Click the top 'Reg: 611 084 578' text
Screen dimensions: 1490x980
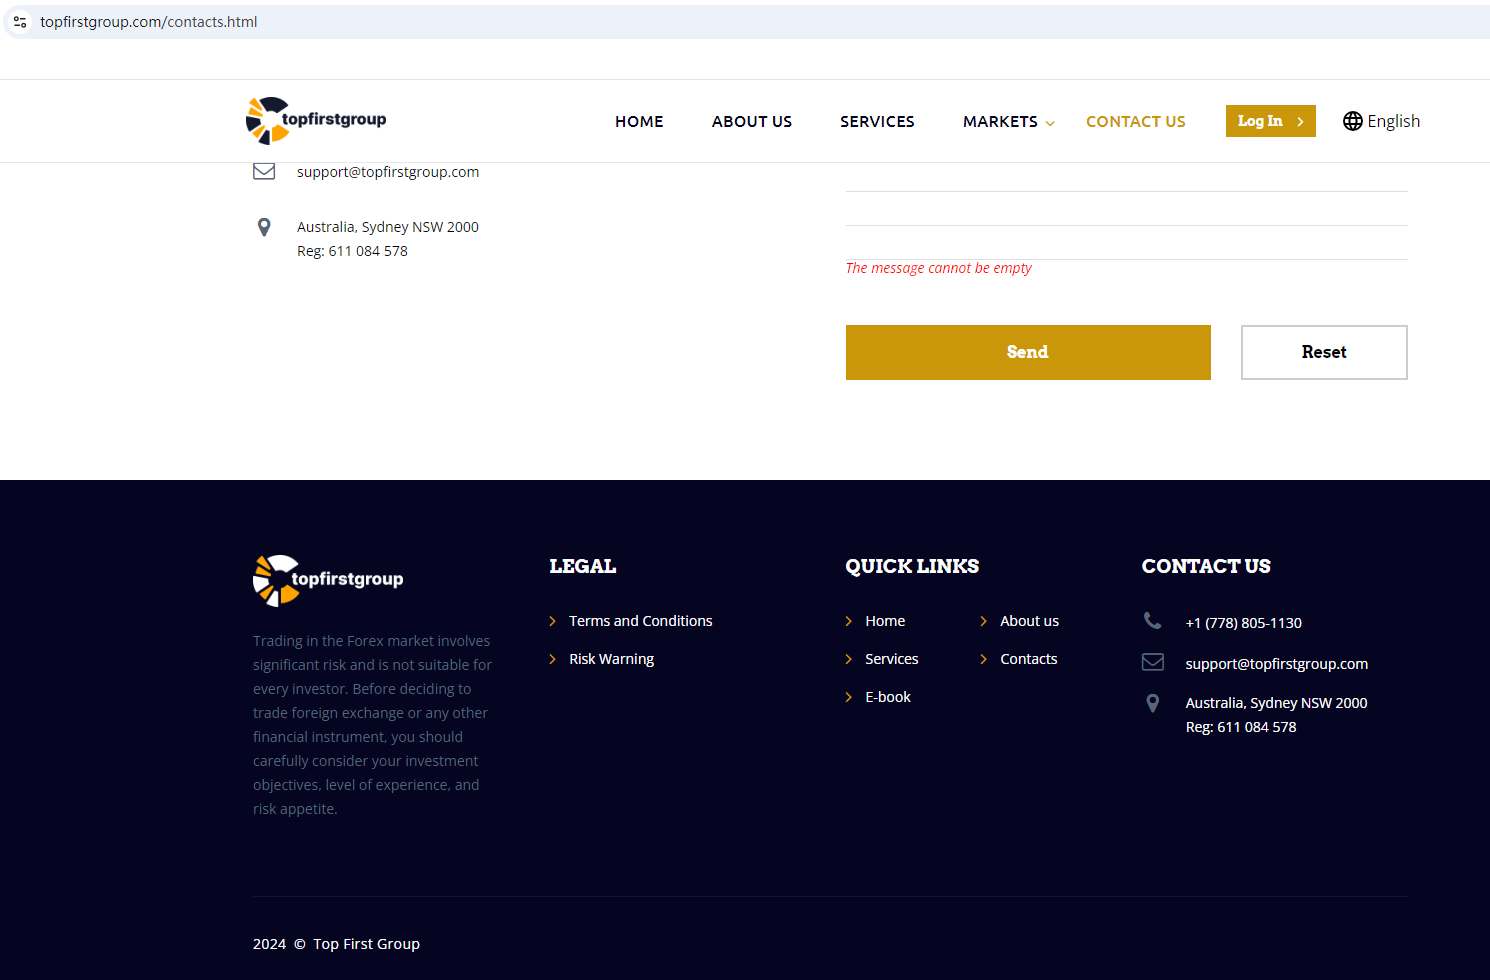(352, 251)
